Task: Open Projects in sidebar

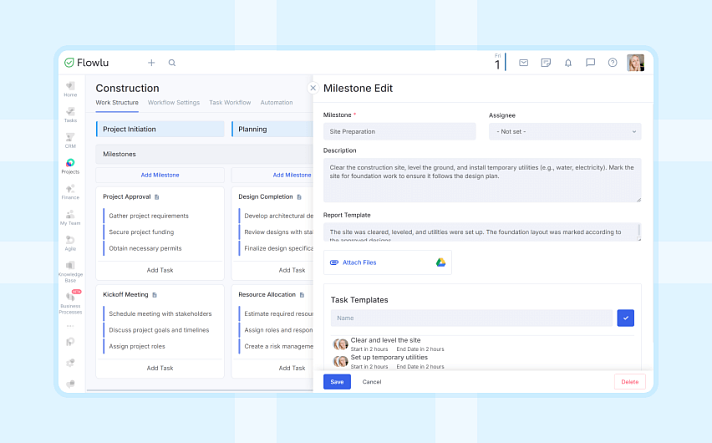Action: (x=70, y=166)
